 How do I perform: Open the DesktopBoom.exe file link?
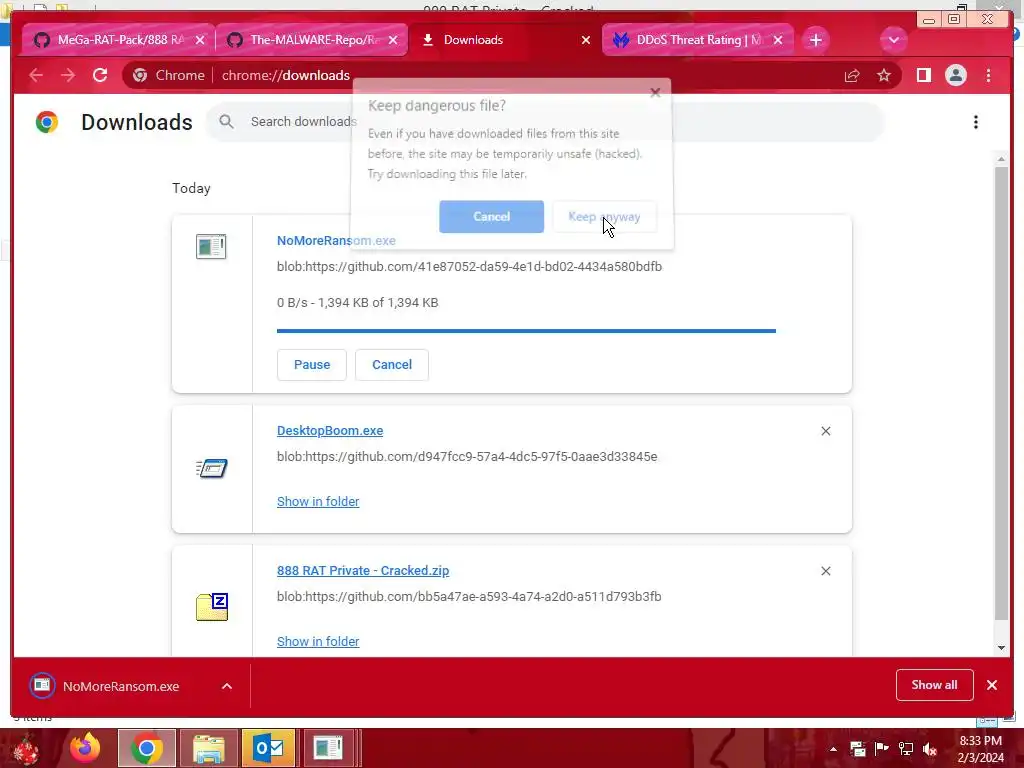pyautogui.click(x=330, y=430)
